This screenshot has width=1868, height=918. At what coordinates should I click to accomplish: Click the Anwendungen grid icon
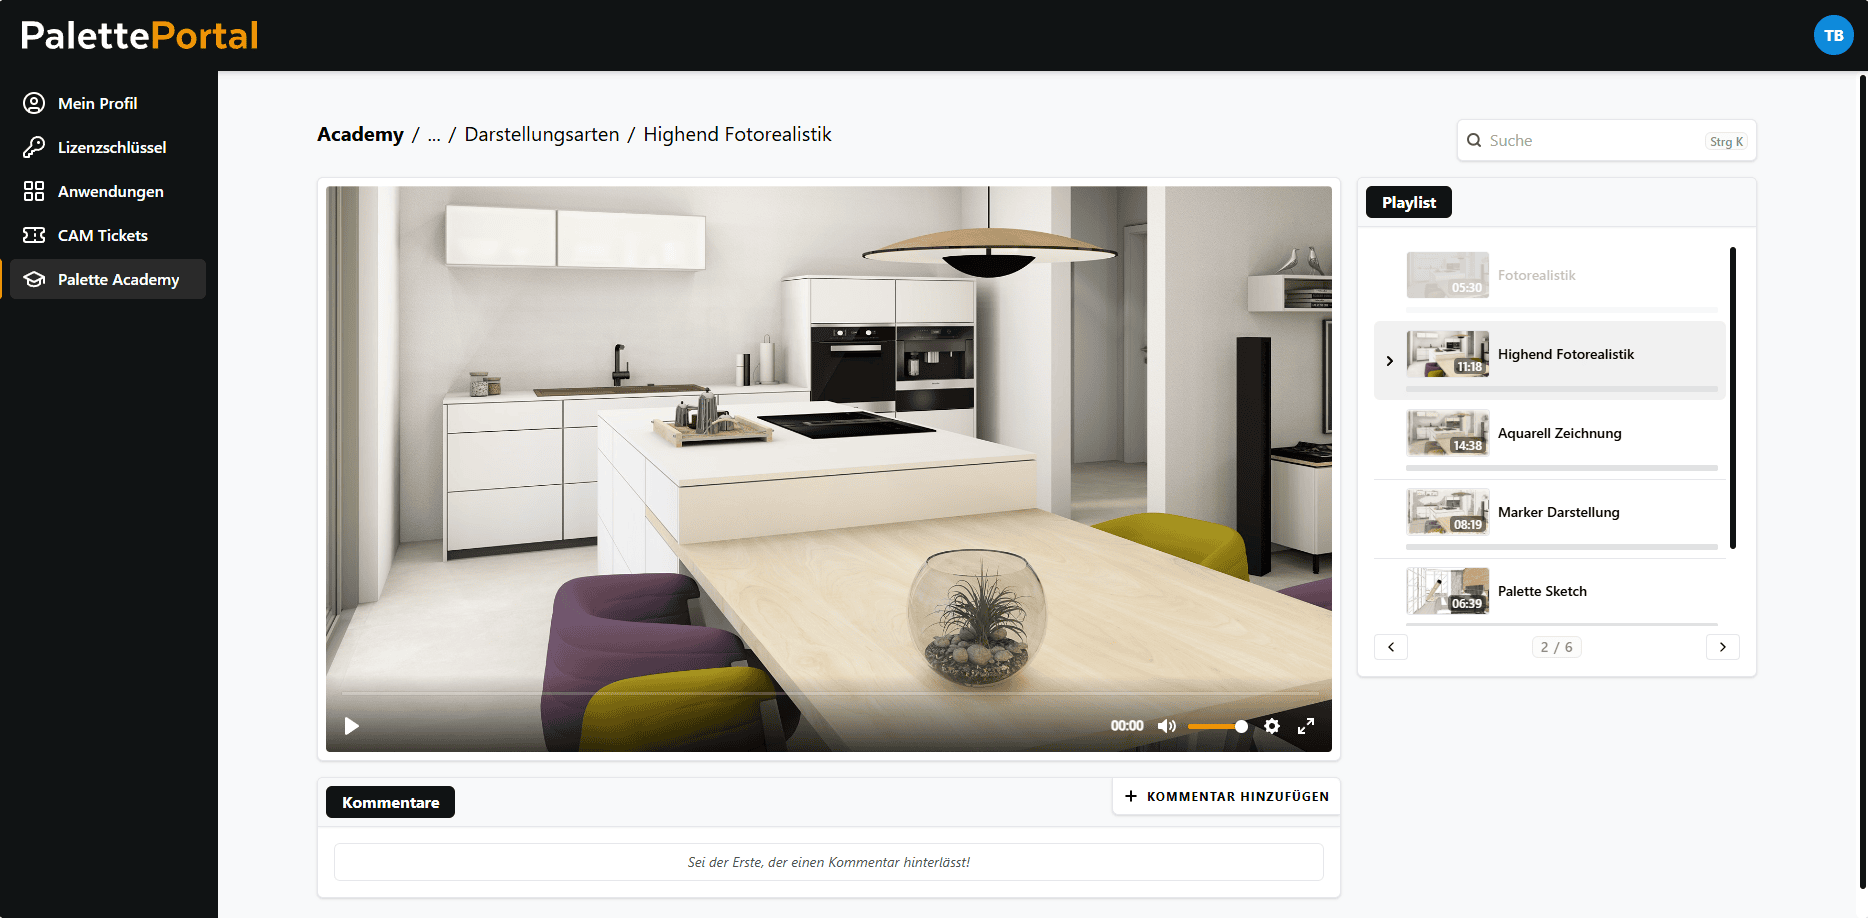(x=34, y=191)
